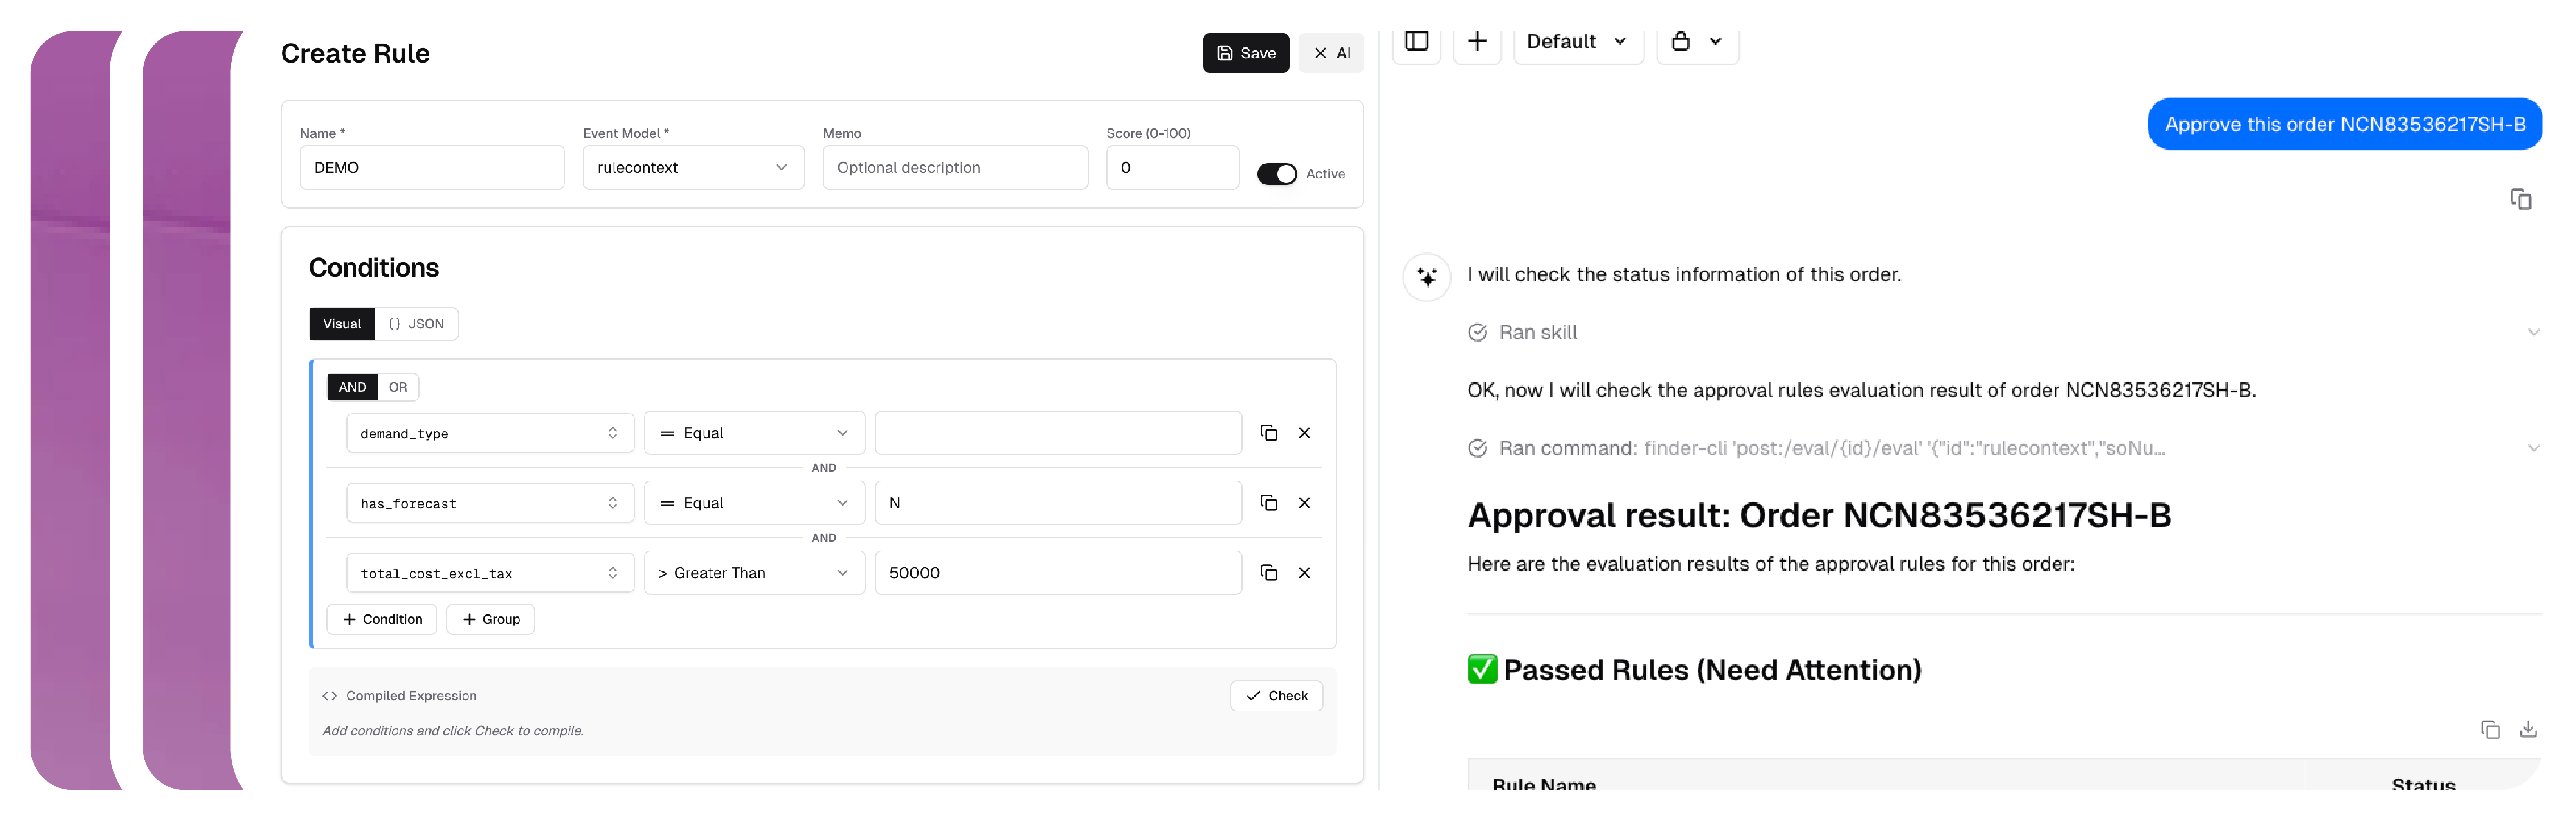Open the total_cost_excl_tax field selector
Screen dimensions: 2576x823
(490, 573)
